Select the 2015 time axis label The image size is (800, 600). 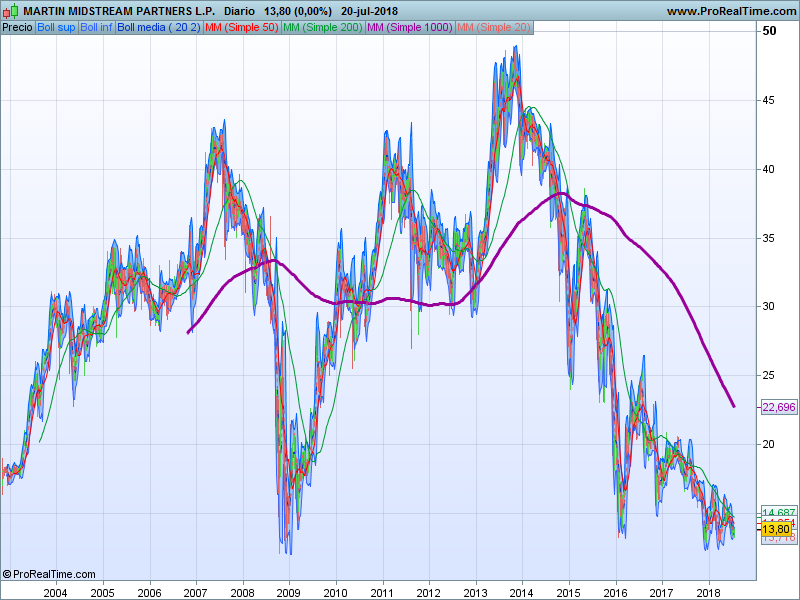coord(569,593)
